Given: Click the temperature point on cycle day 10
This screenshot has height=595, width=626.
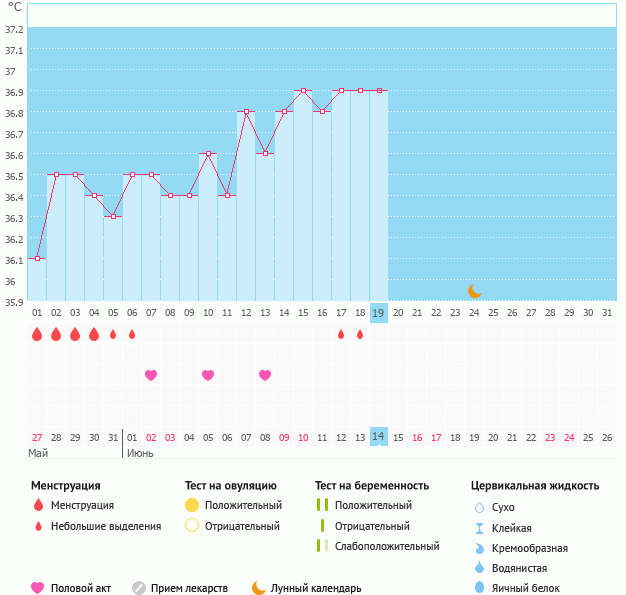Looking at the screenshot, I should [x=208, y=154].
